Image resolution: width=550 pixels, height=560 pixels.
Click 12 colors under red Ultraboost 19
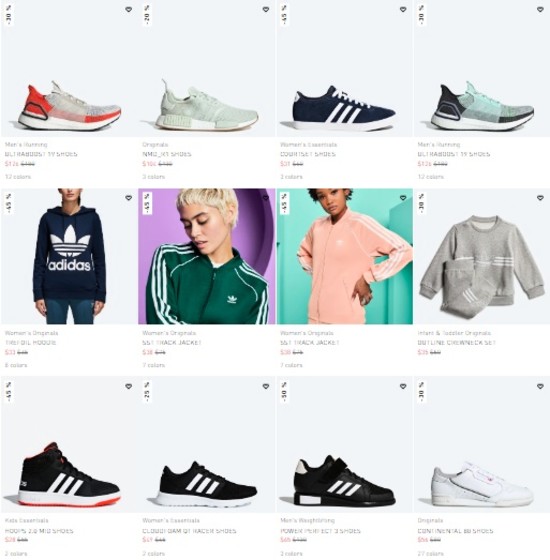pyautogui.click(x=18, y=177)
